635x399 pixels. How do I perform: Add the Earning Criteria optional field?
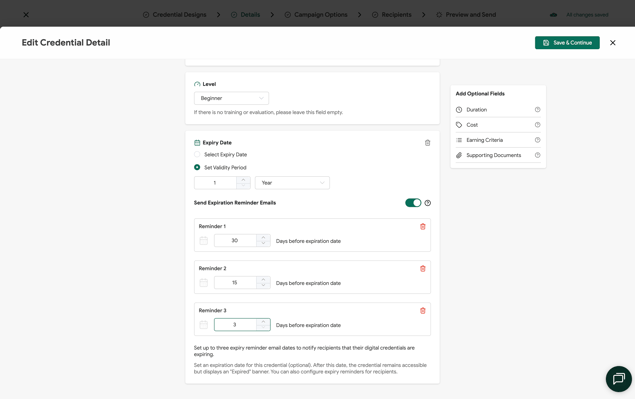point(498,140)
